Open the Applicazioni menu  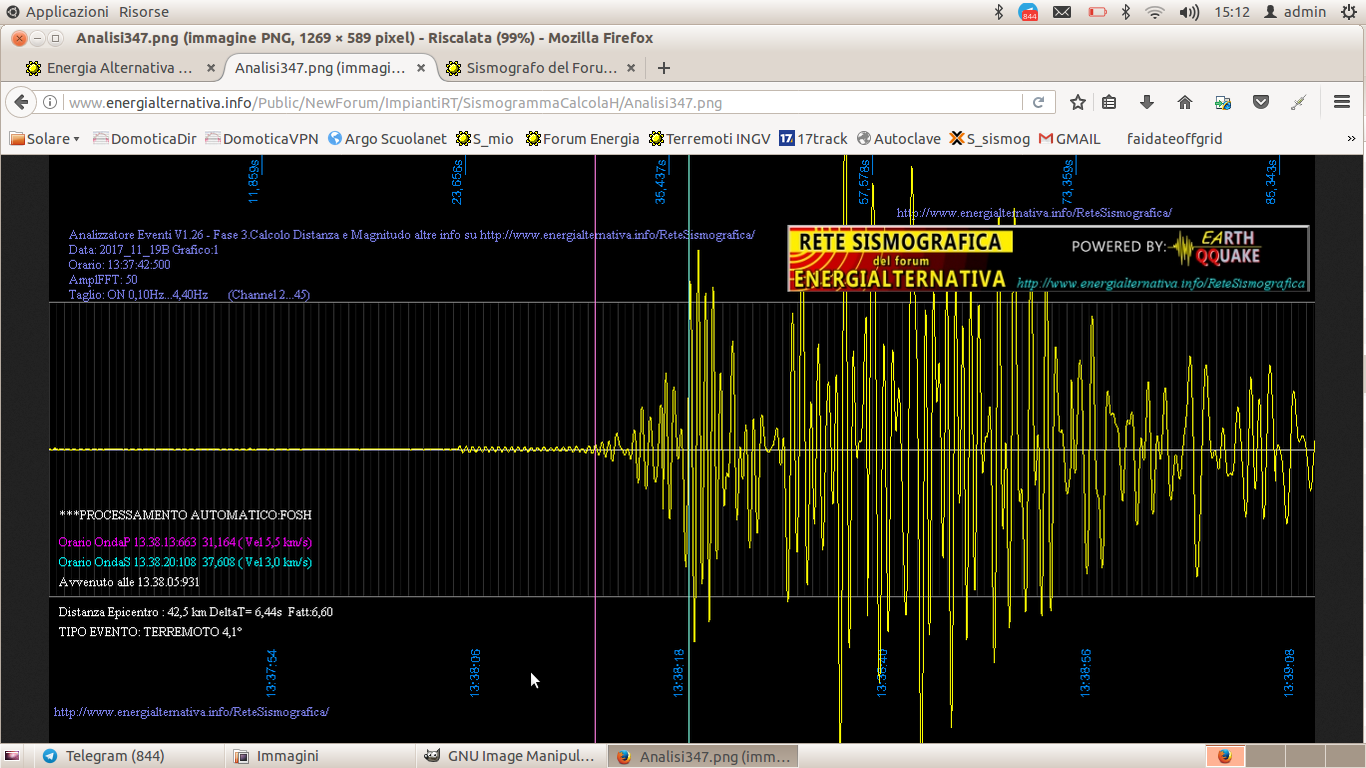(67, 12)
